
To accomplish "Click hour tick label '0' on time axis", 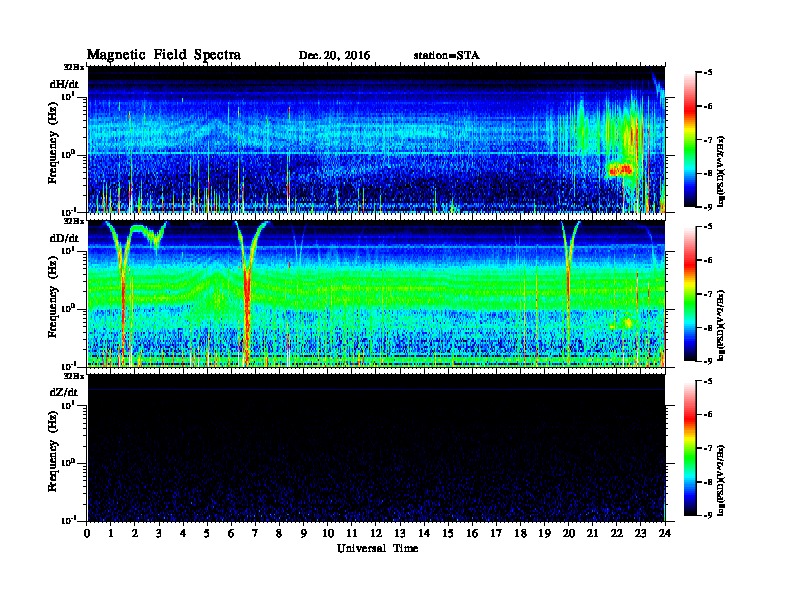I will point(87,534).
